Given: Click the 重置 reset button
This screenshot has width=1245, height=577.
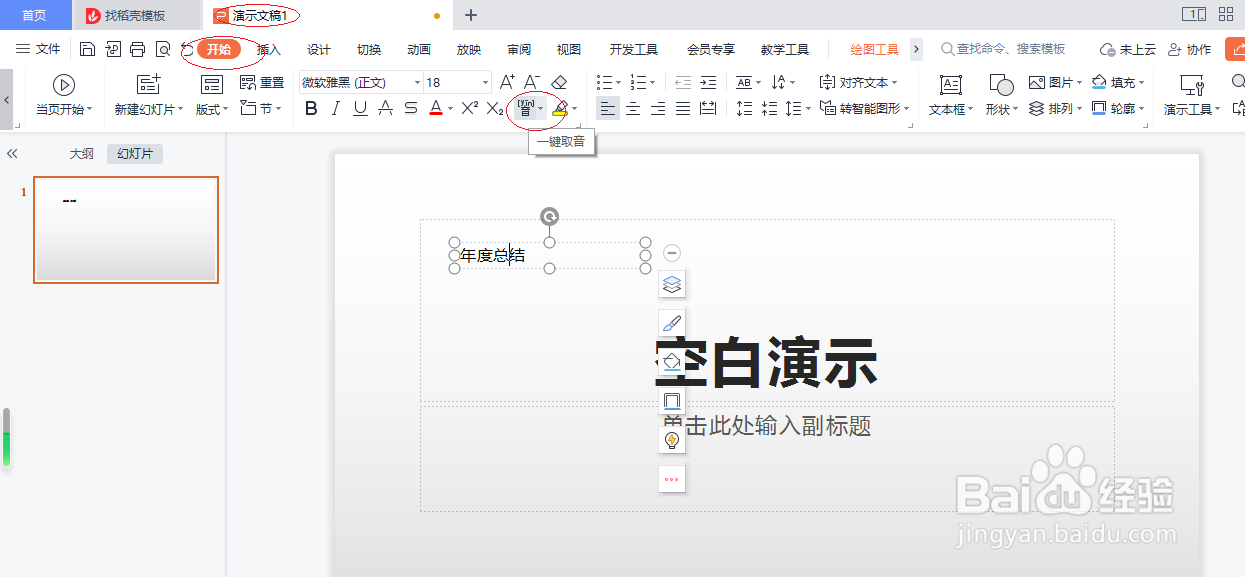Looking at the screenshot, I should click(262, 83).
